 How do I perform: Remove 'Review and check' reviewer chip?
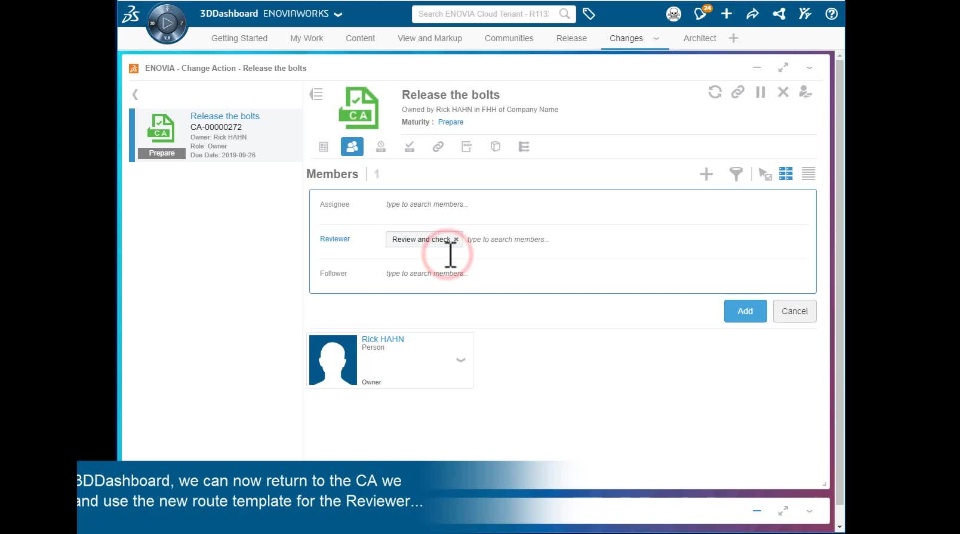click(456, 239)
